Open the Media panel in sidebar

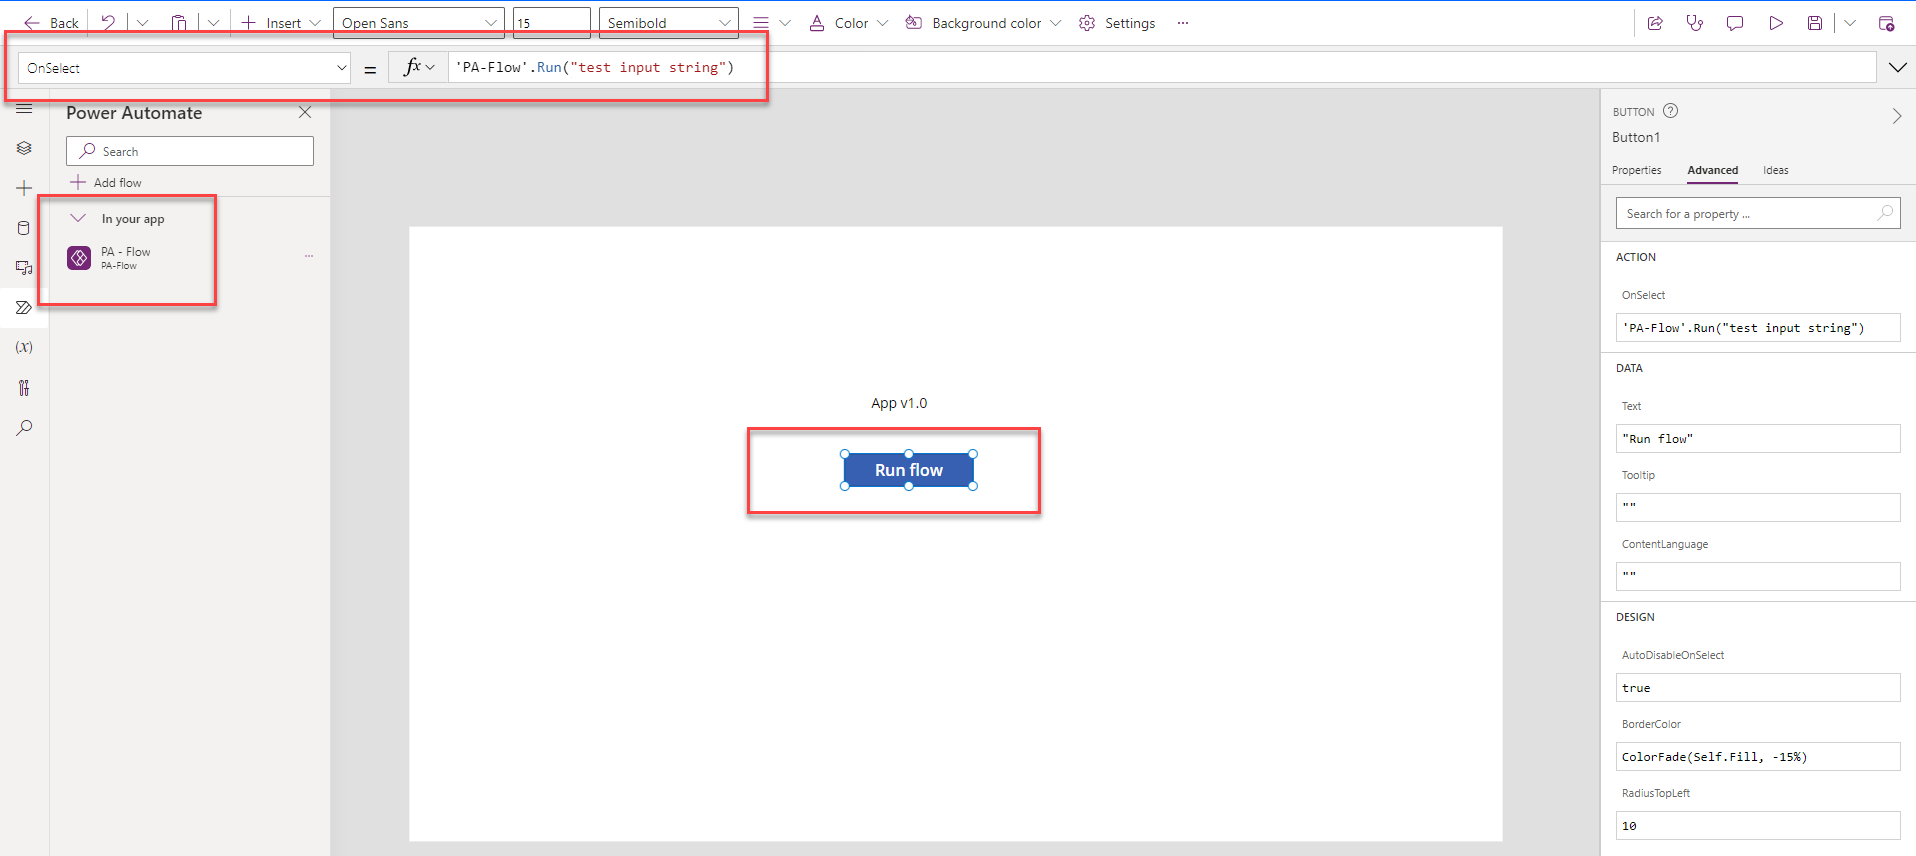24,268
